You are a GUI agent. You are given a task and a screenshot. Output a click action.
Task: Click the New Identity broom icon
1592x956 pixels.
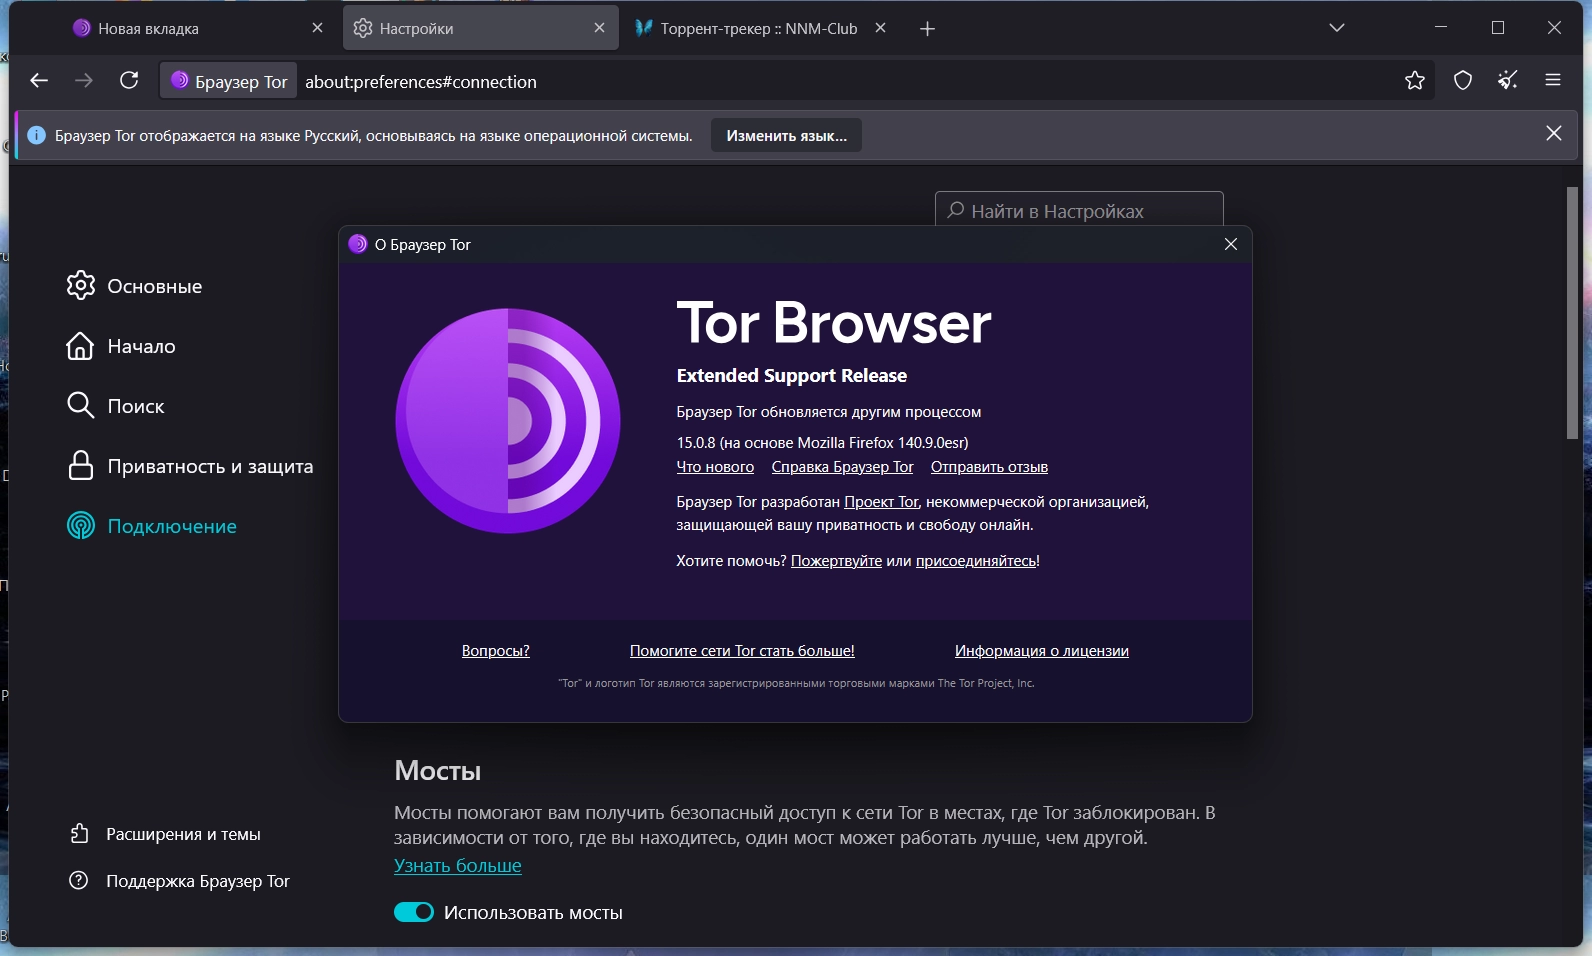coord(1508,81)
